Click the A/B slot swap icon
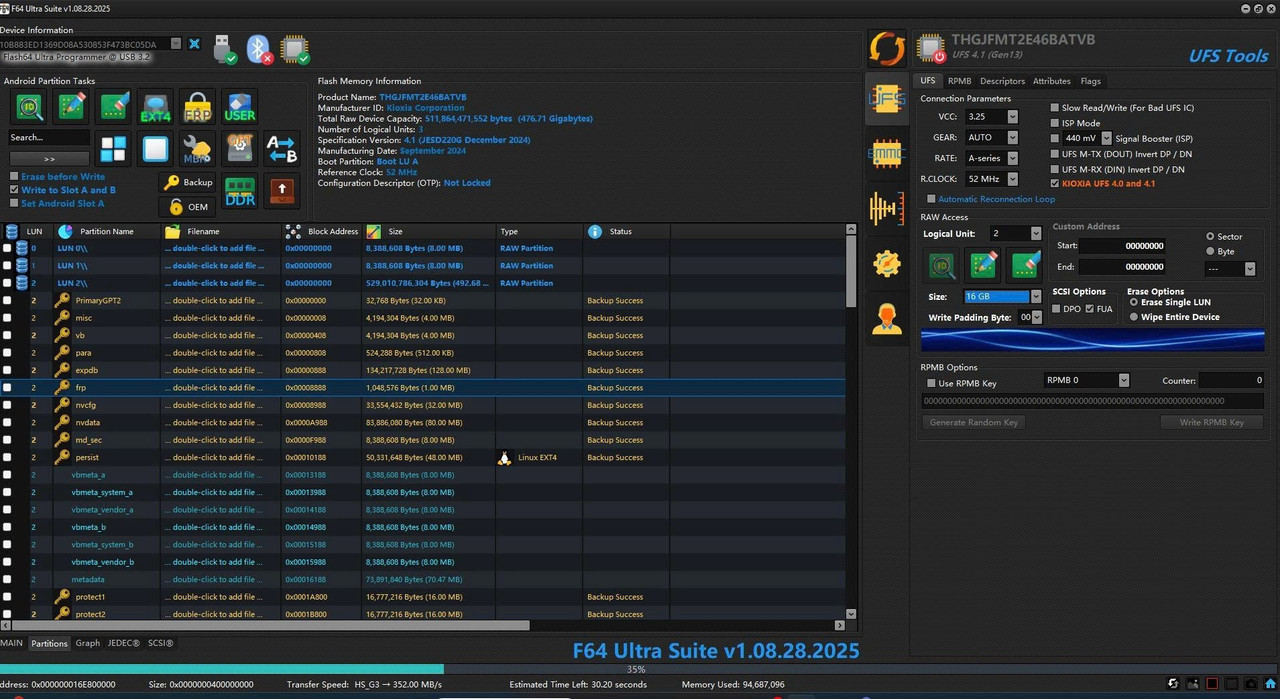The height and width of the screenshot is (699, 1280). coord(282,149)
